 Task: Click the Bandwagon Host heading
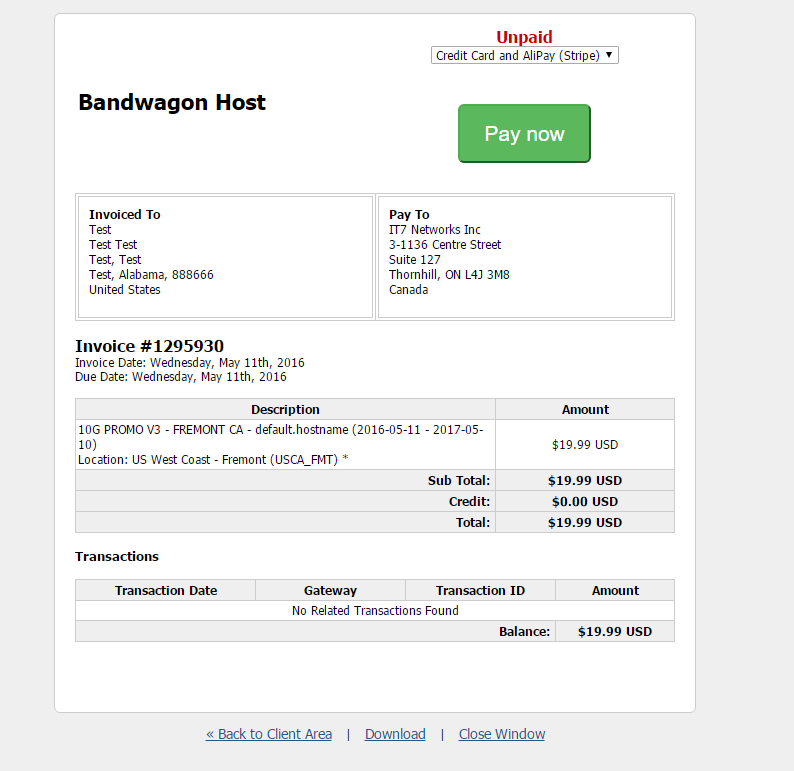click(x=172, y=103)
